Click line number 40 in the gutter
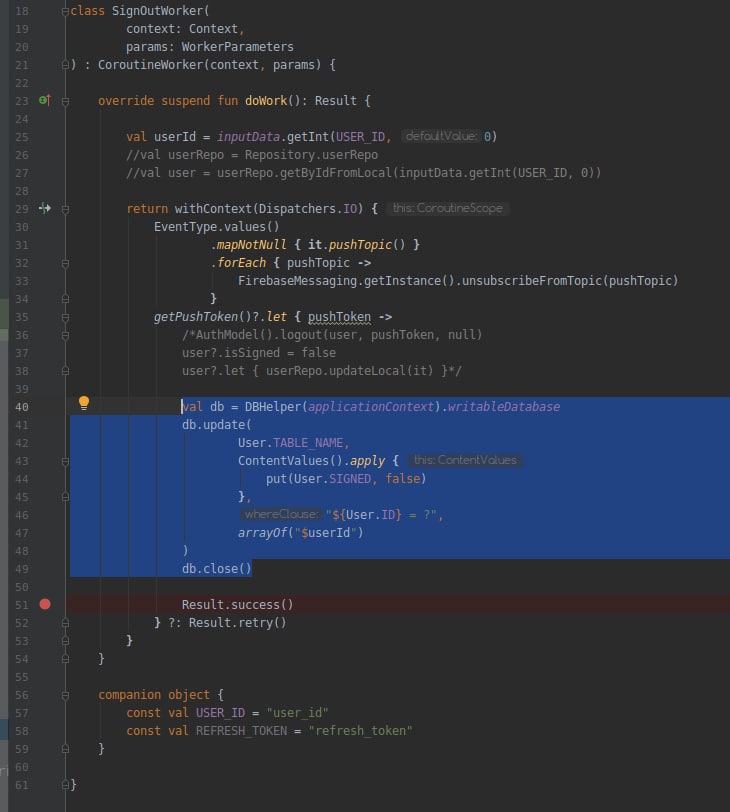This screenshot has height=812, width=730. (x=22, y=407)
